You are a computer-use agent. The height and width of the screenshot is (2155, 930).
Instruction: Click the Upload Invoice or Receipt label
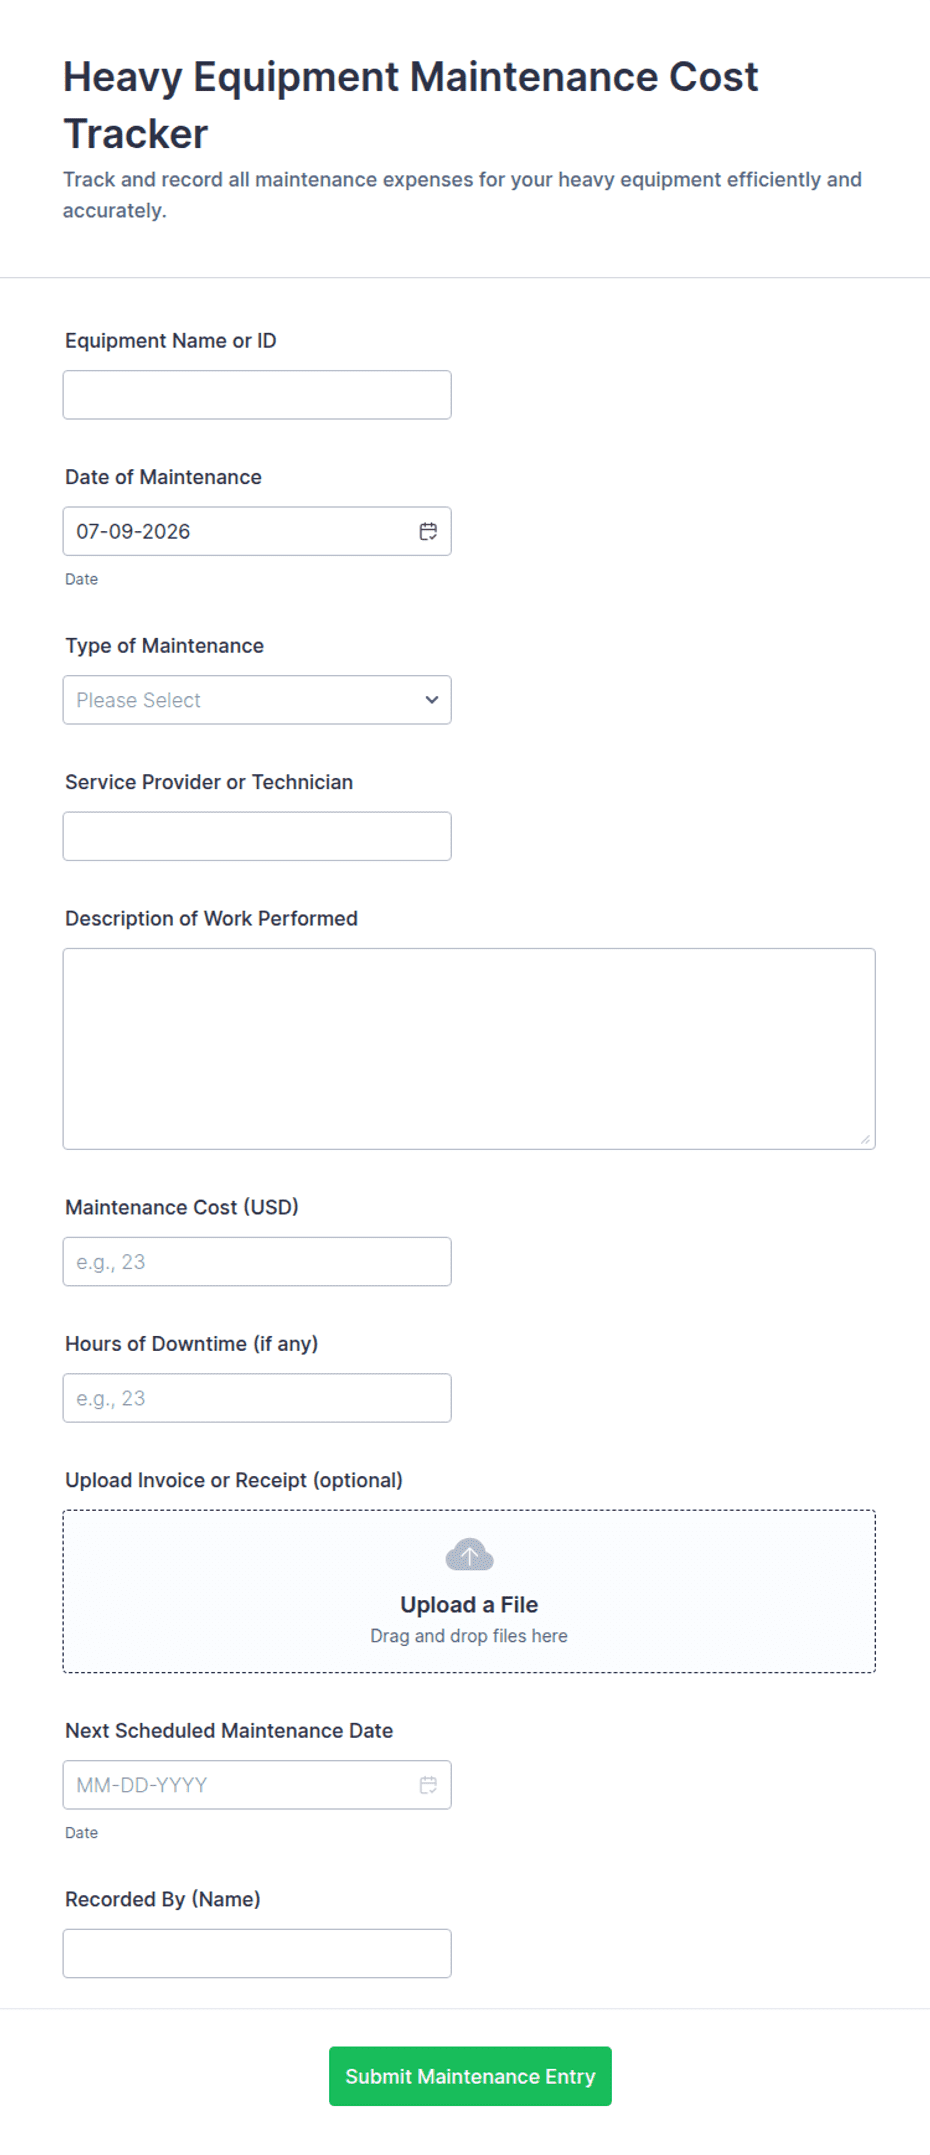234,1480
